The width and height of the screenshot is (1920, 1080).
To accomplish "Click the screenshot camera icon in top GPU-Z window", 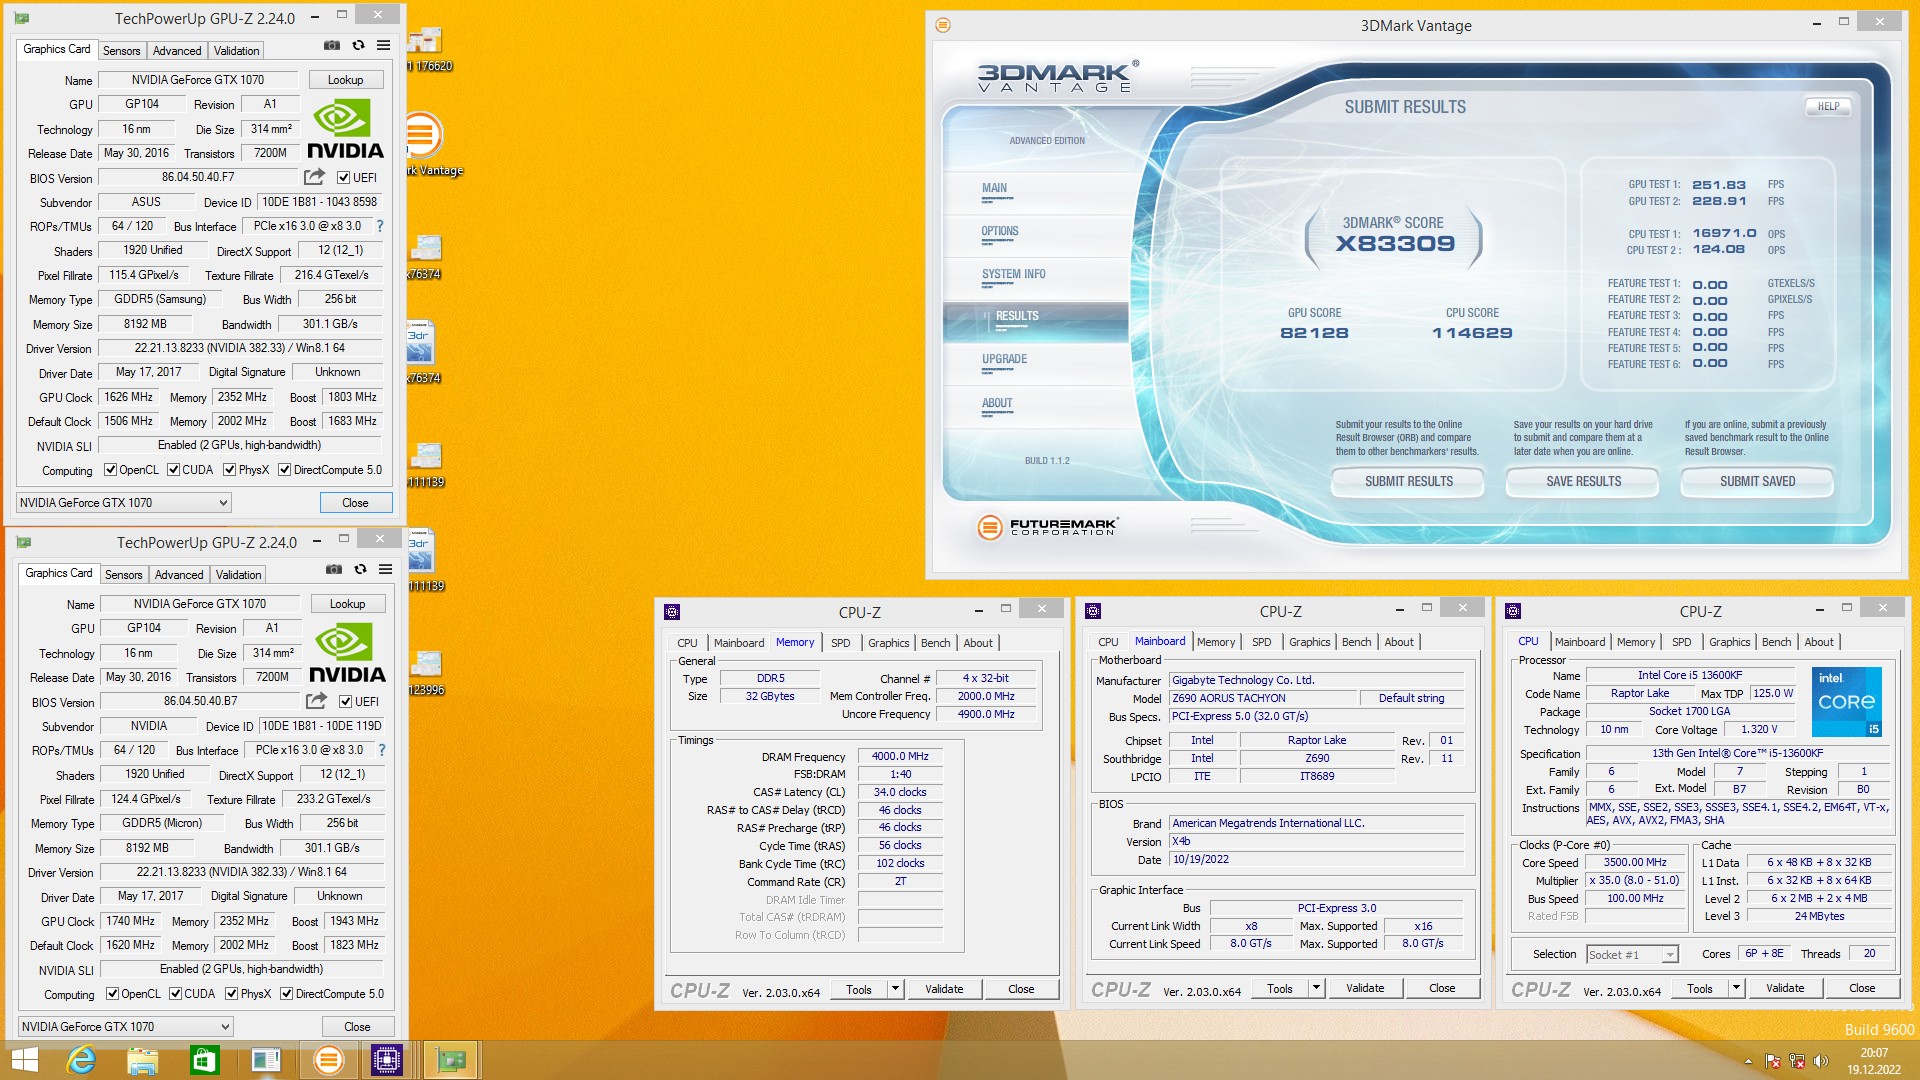I will click(331, 45).
